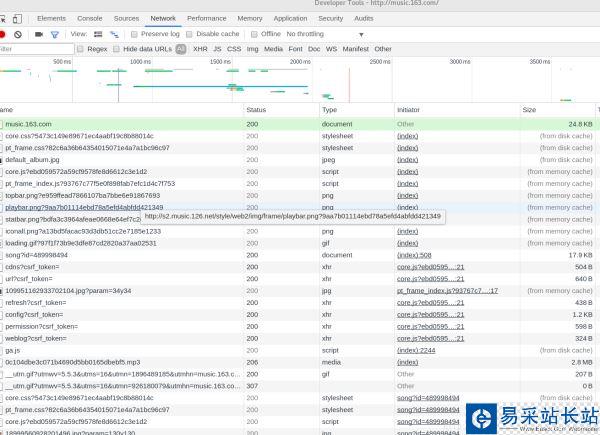Filter requests by Font
Viewport: 600px width, 435px height.
295,49
